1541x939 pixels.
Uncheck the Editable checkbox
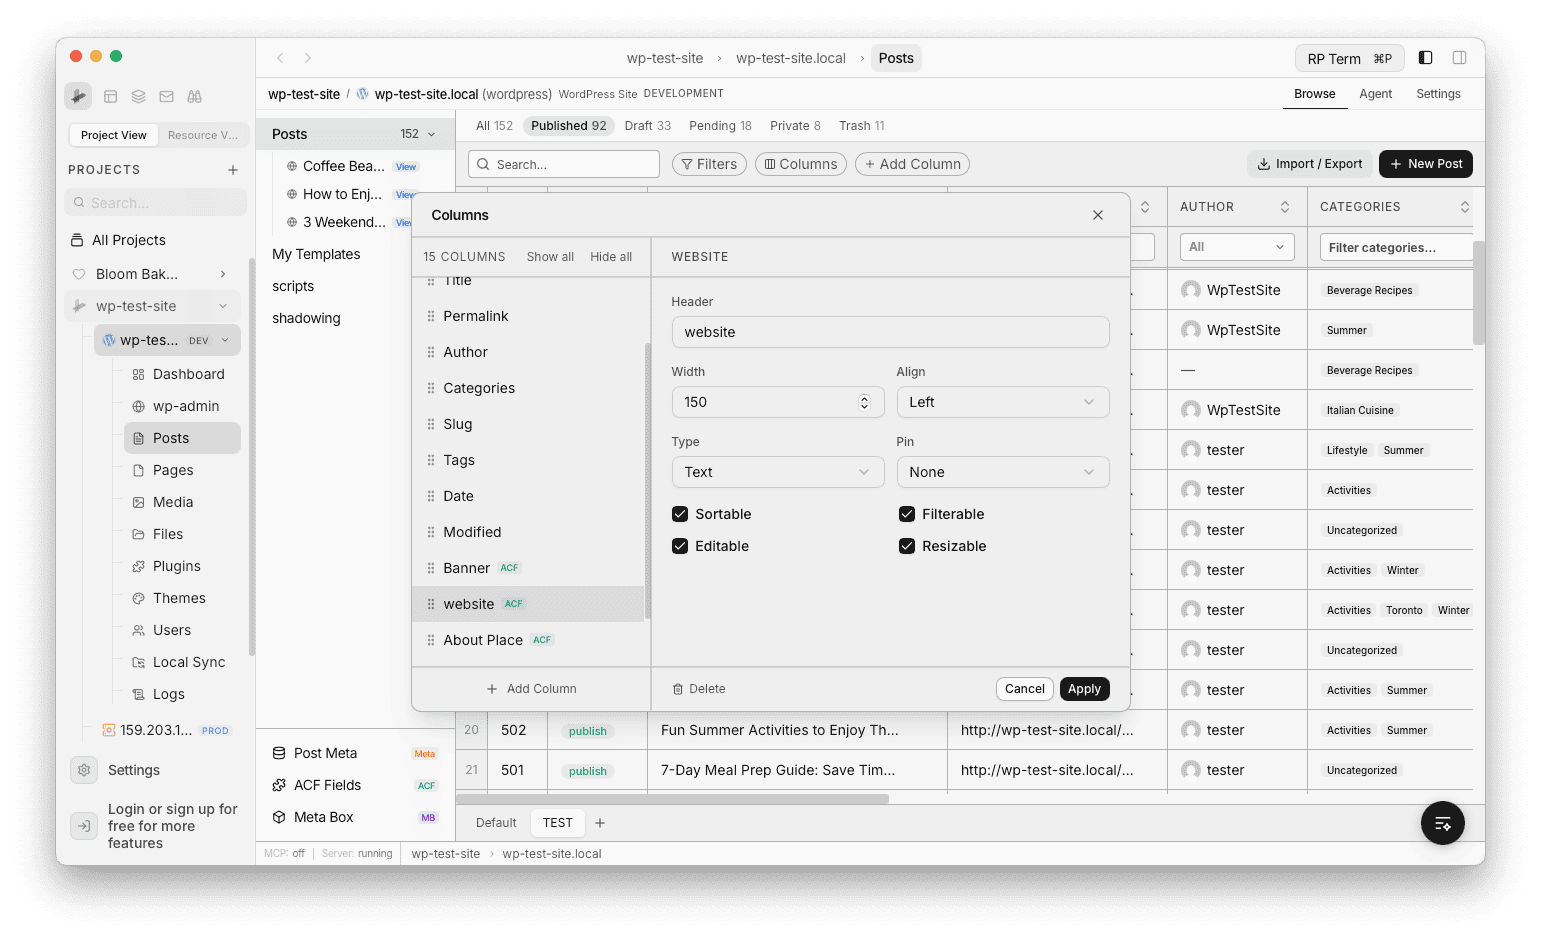pyautogui.click(x=680, y=545)
